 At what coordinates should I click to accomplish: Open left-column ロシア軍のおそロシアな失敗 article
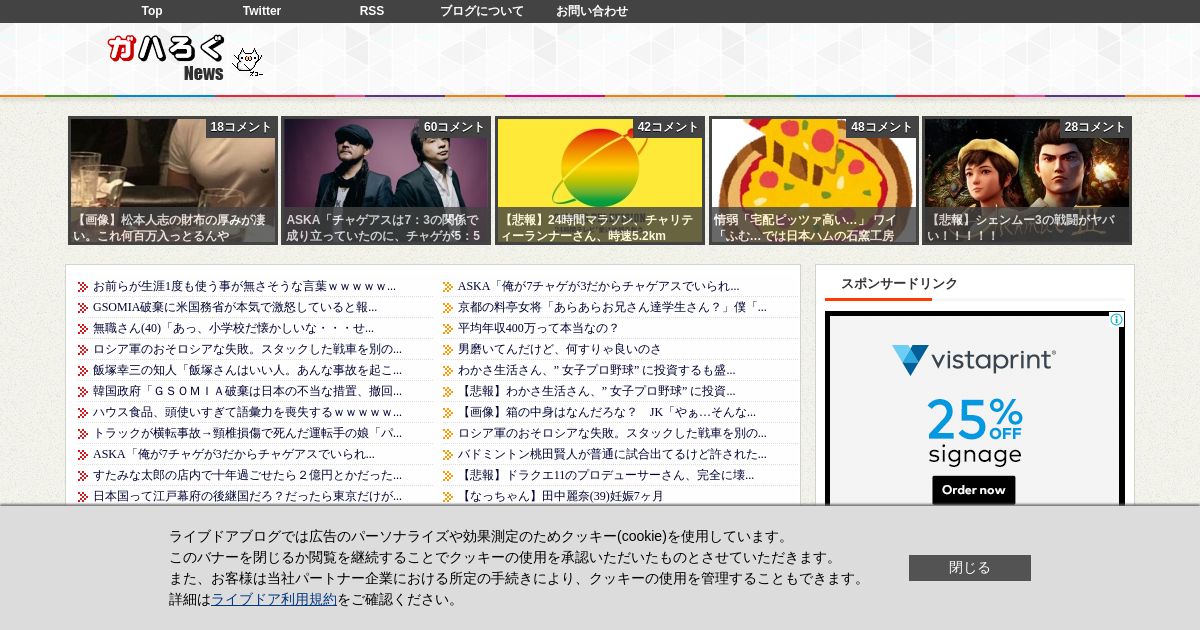(247, 349)
